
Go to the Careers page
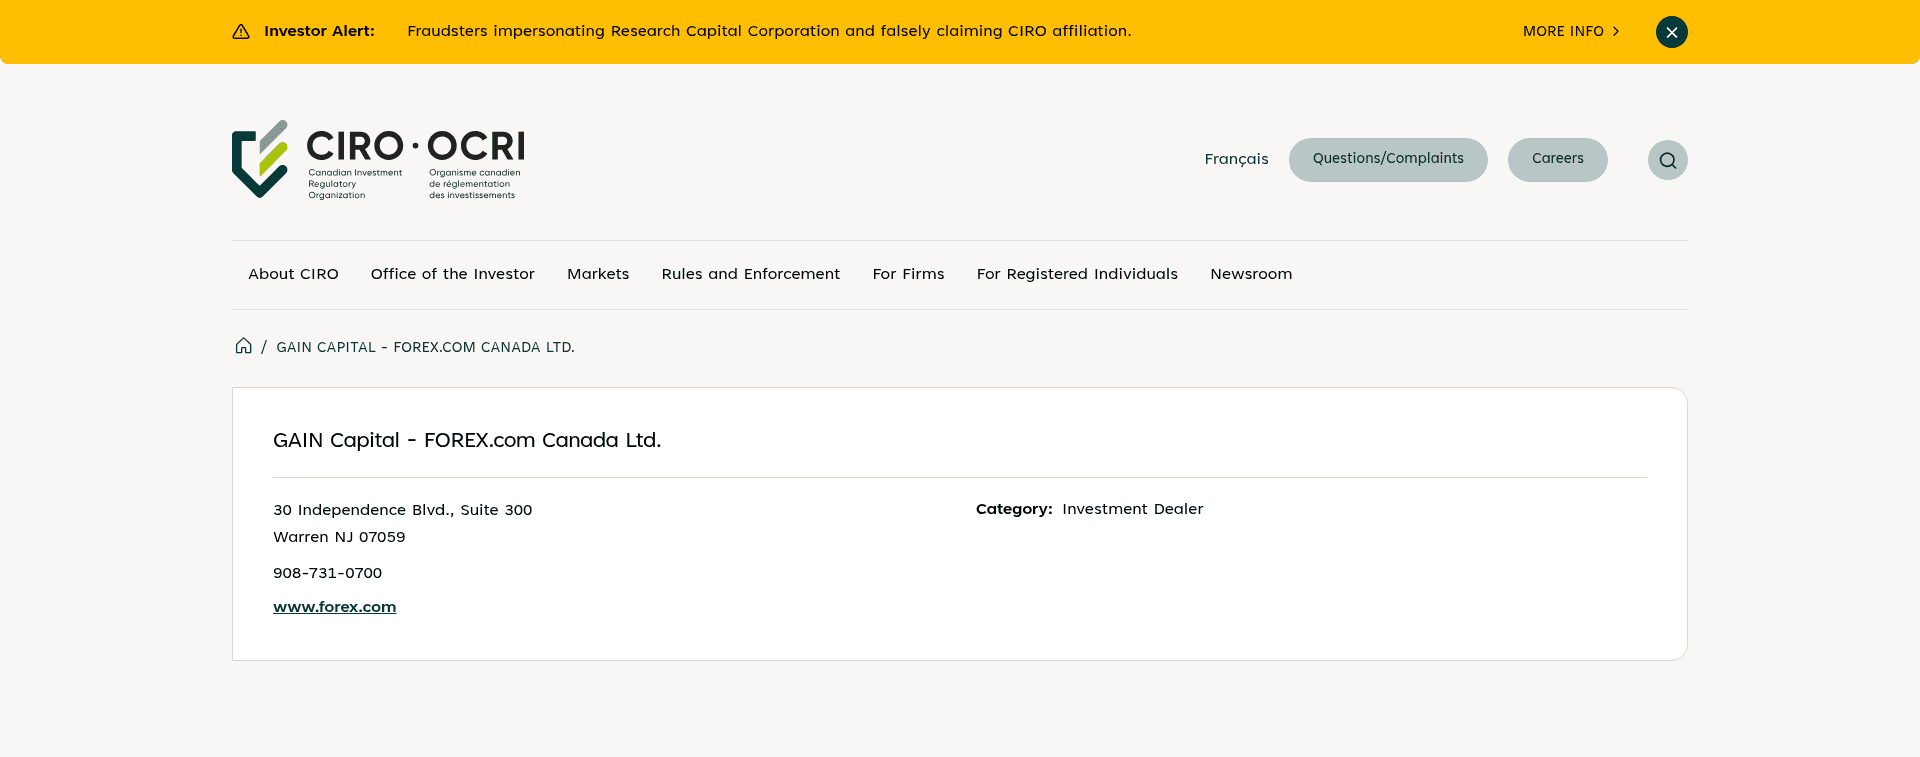pyautogui.click(x=1557, y=160)
